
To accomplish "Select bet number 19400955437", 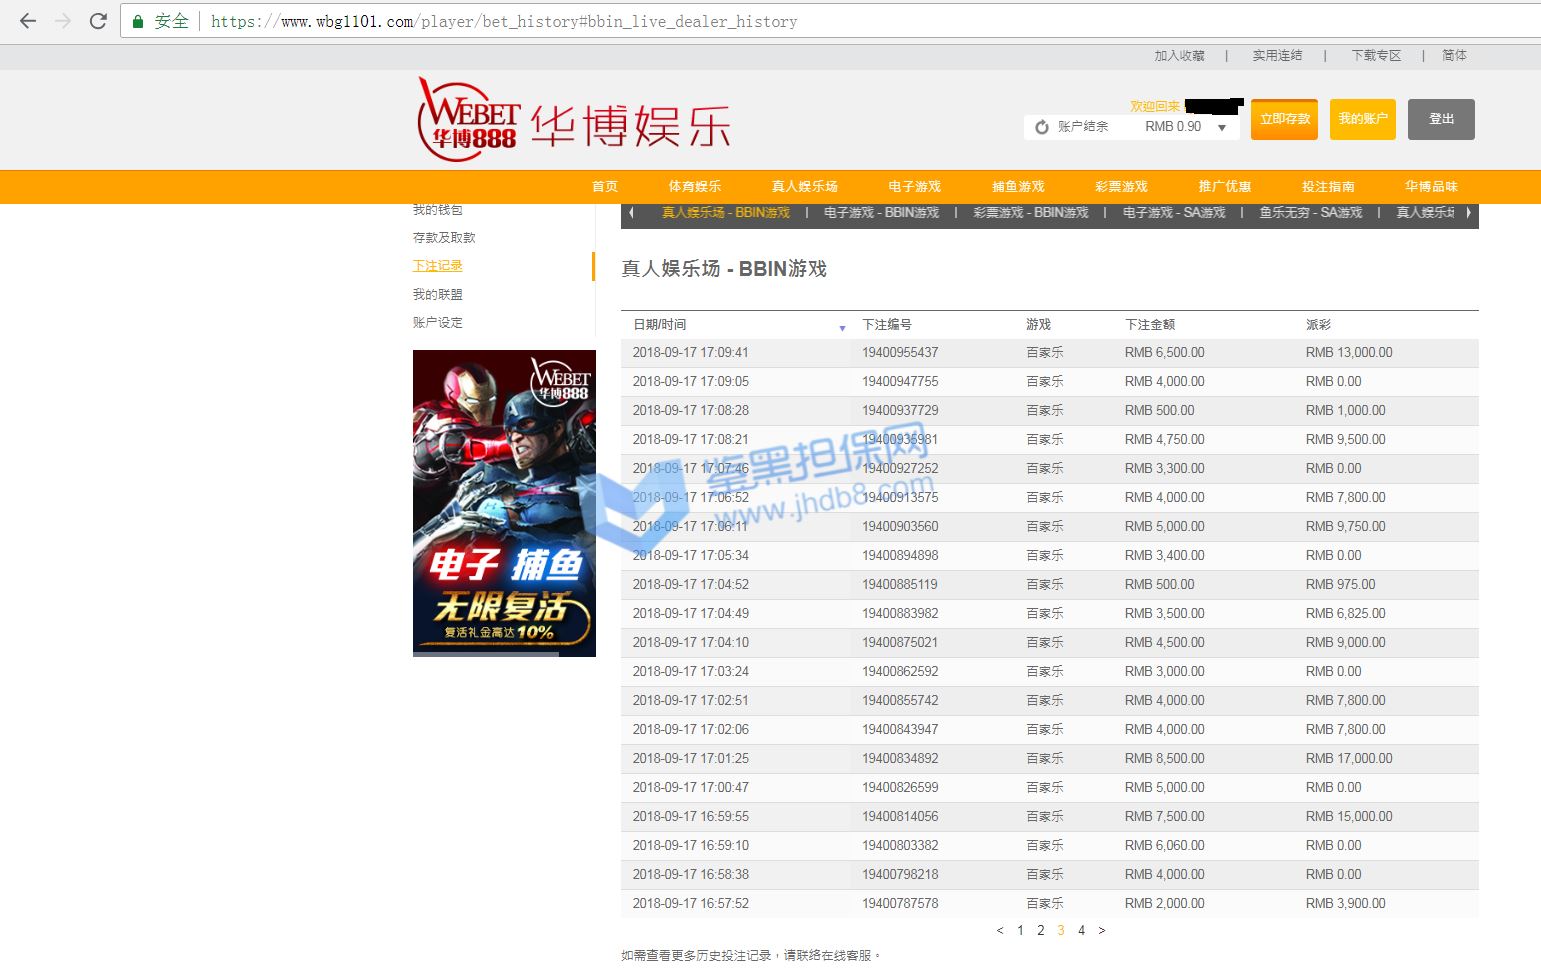I will click(x=900, y=353).
